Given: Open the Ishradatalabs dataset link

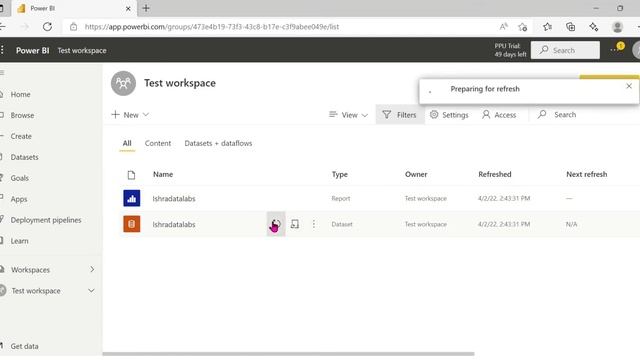Looking at the screenshot, I should (x=174, y=224).
